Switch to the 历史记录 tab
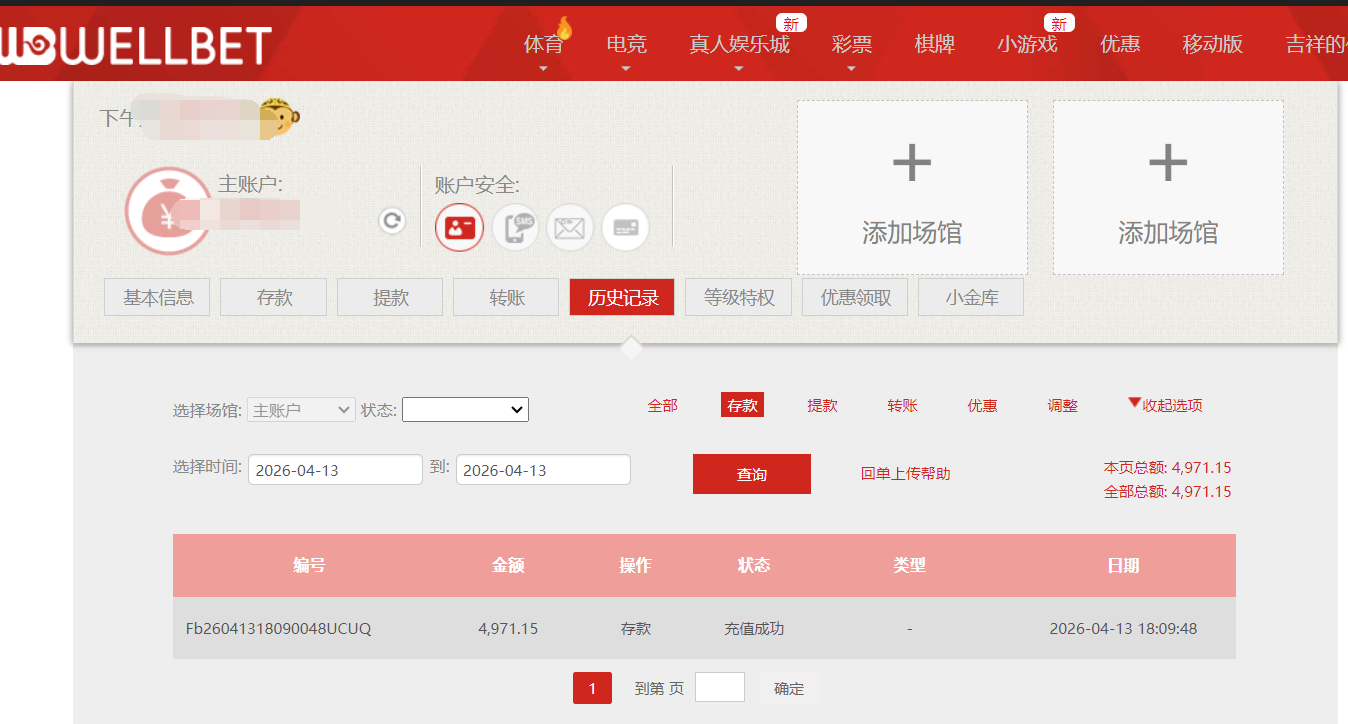The width and height of the screenshot is (1348, 724). click(621, 297)
